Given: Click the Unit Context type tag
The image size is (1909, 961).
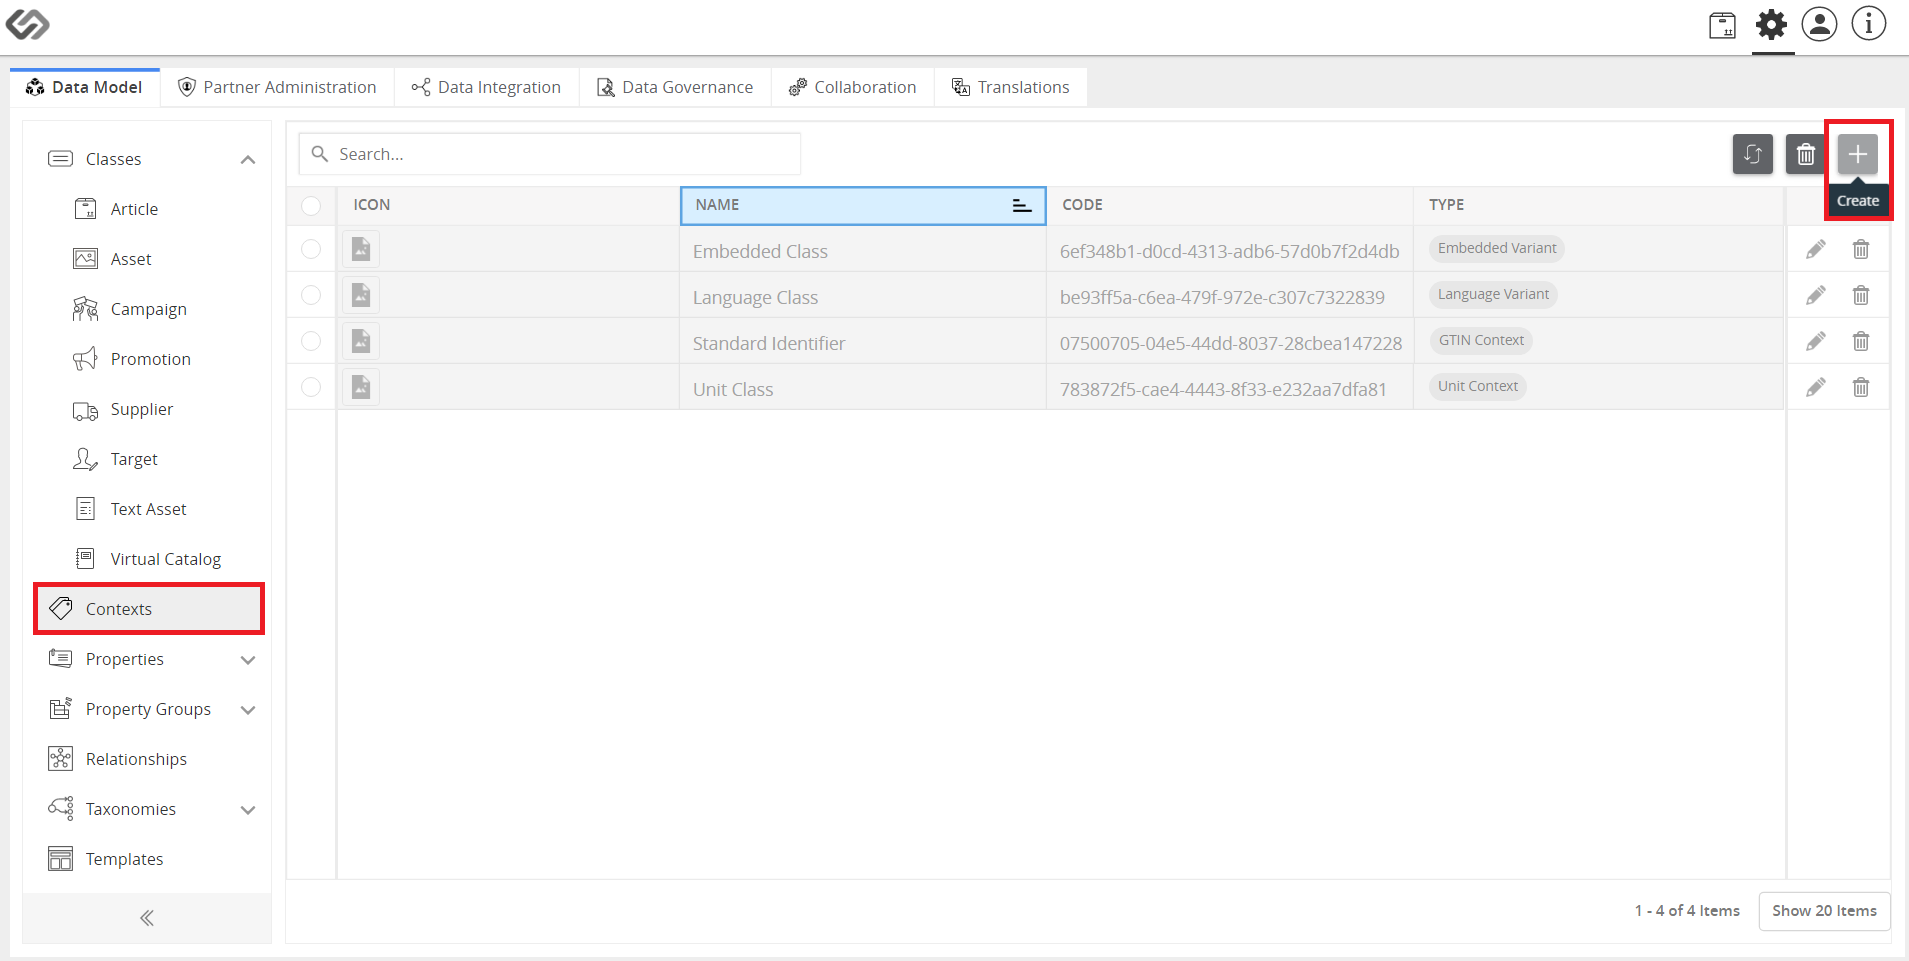Looking at the screenshot, I should tap(1478, 386).
